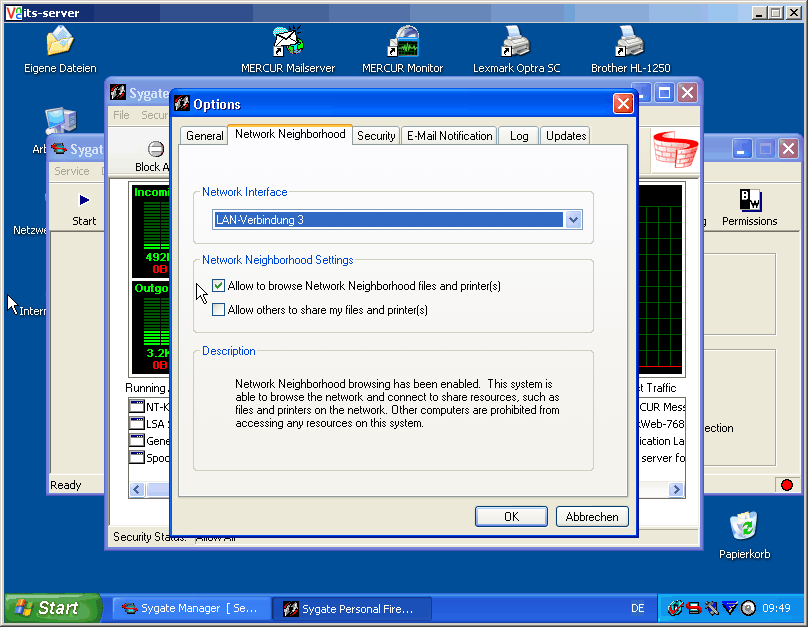The image size is (808, 627).
Task: Switch to Sygate Personal Firewall taskbar button
Action: (352, 608)
